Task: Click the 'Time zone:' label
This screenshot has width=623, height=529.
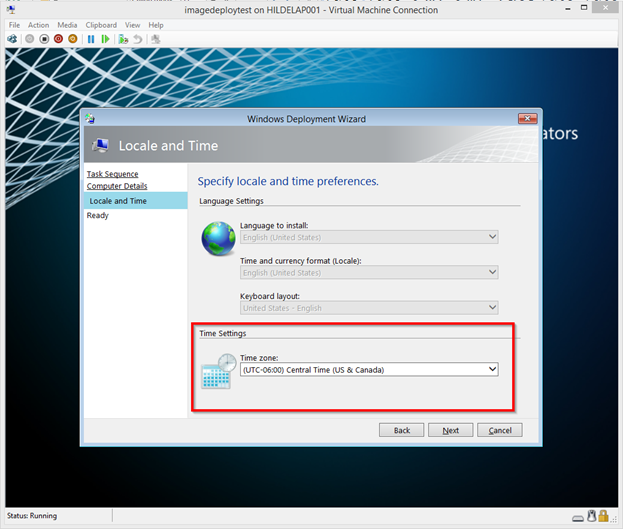Action: [x=259, y=358]
